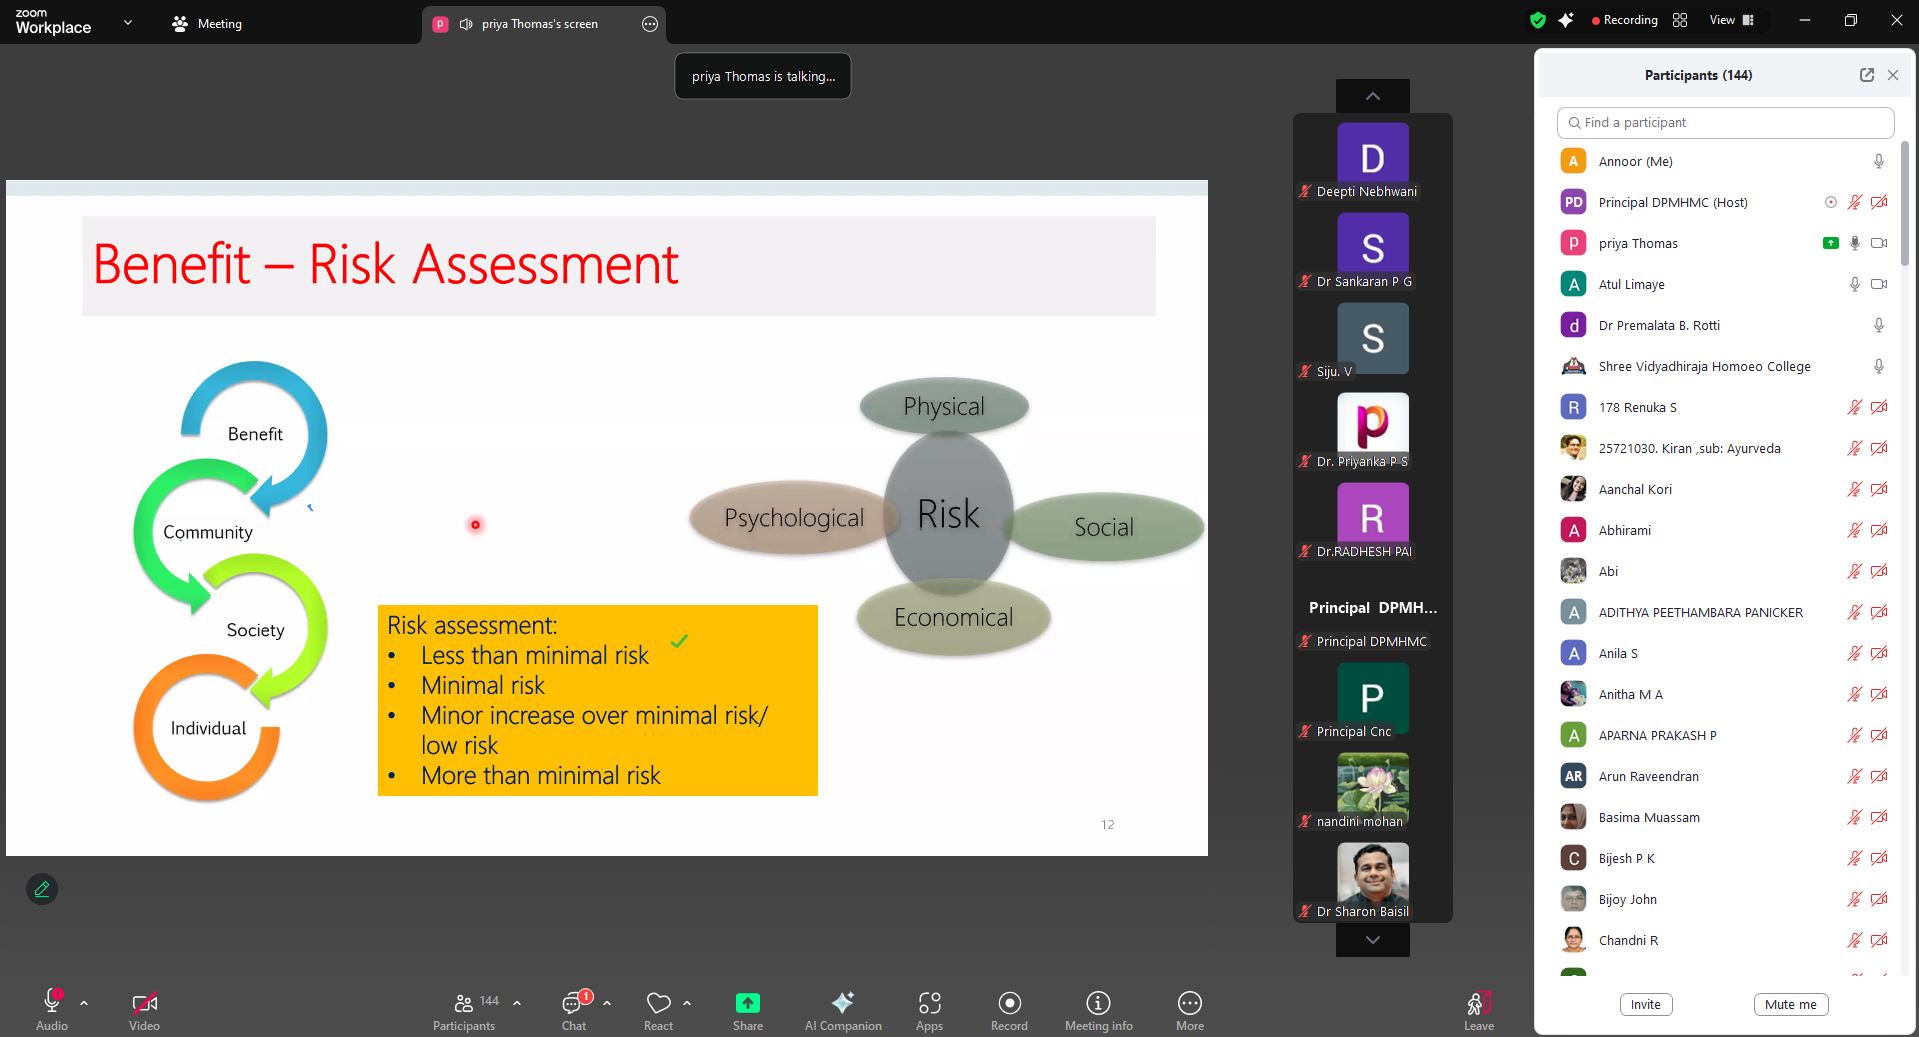Open the Meeting info icon
The width and height of the screenshot is (1919, 1037).
pos(1098,1003)
